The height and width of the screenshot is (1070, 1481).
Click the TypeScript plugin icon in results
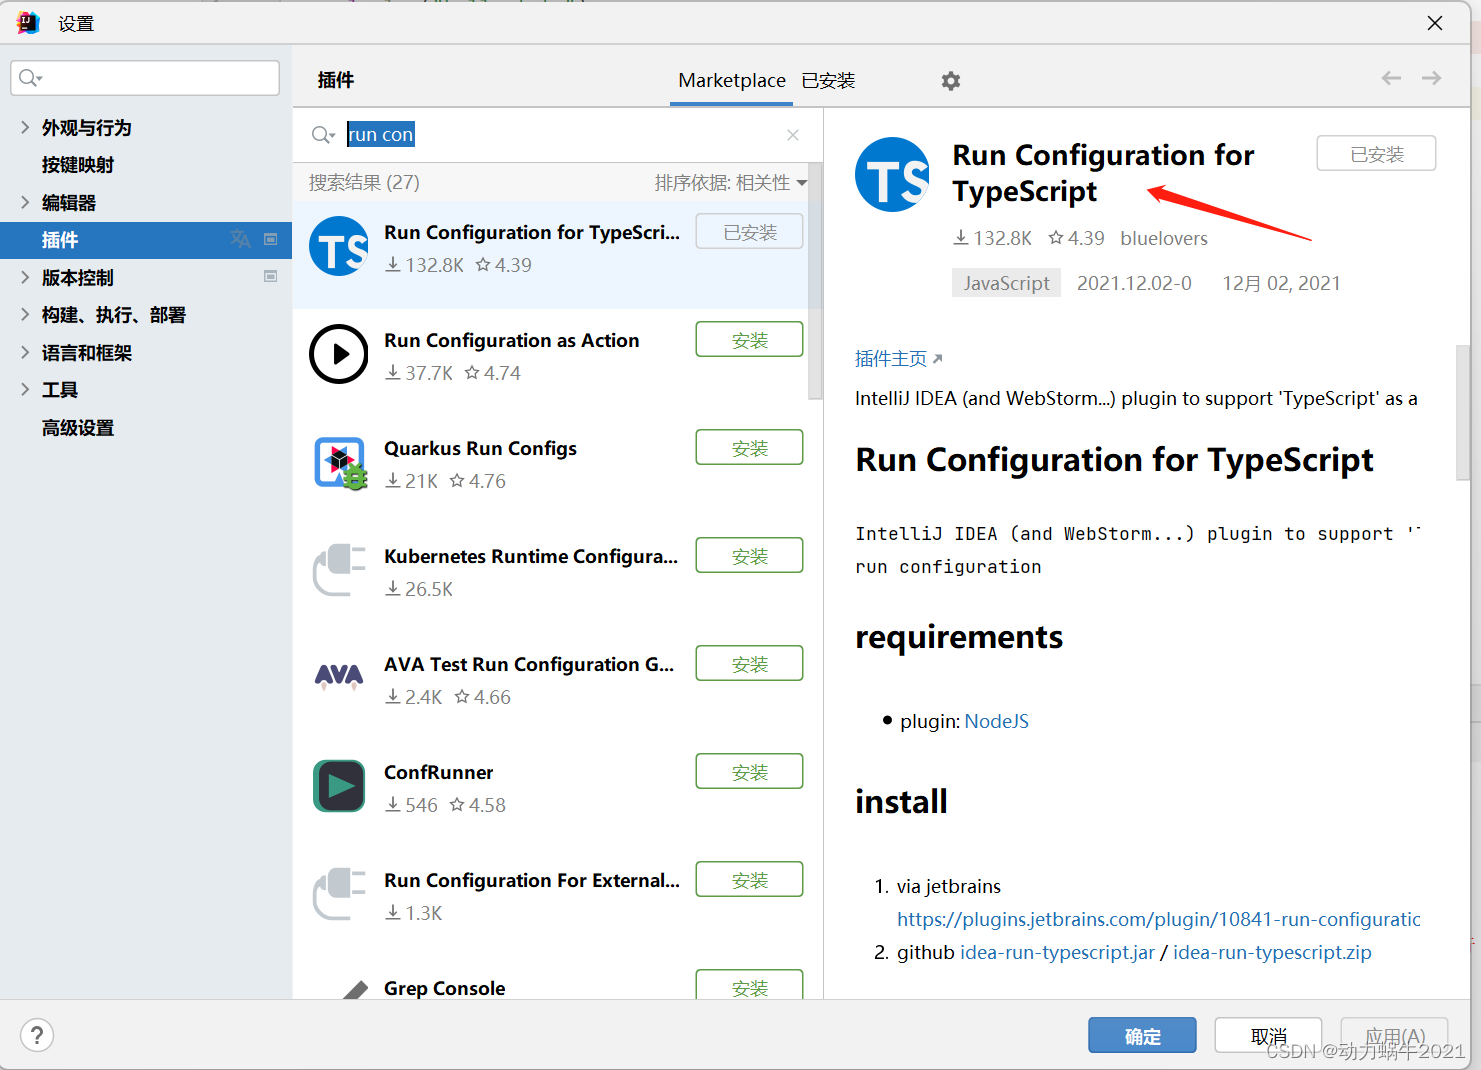click(x=339, y=247)
